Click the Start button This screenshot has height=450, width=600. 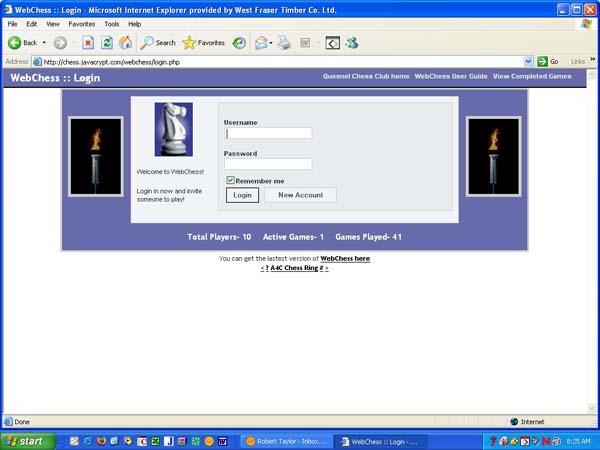point(28,441)
